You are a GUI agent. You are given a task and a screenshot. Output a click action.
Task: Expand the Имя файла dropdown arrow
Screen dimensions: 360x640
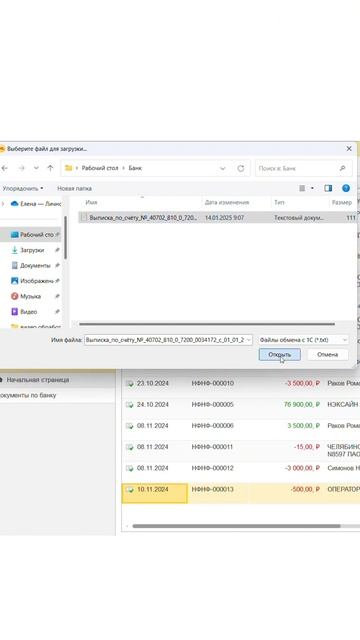click(x=249, y=340)
